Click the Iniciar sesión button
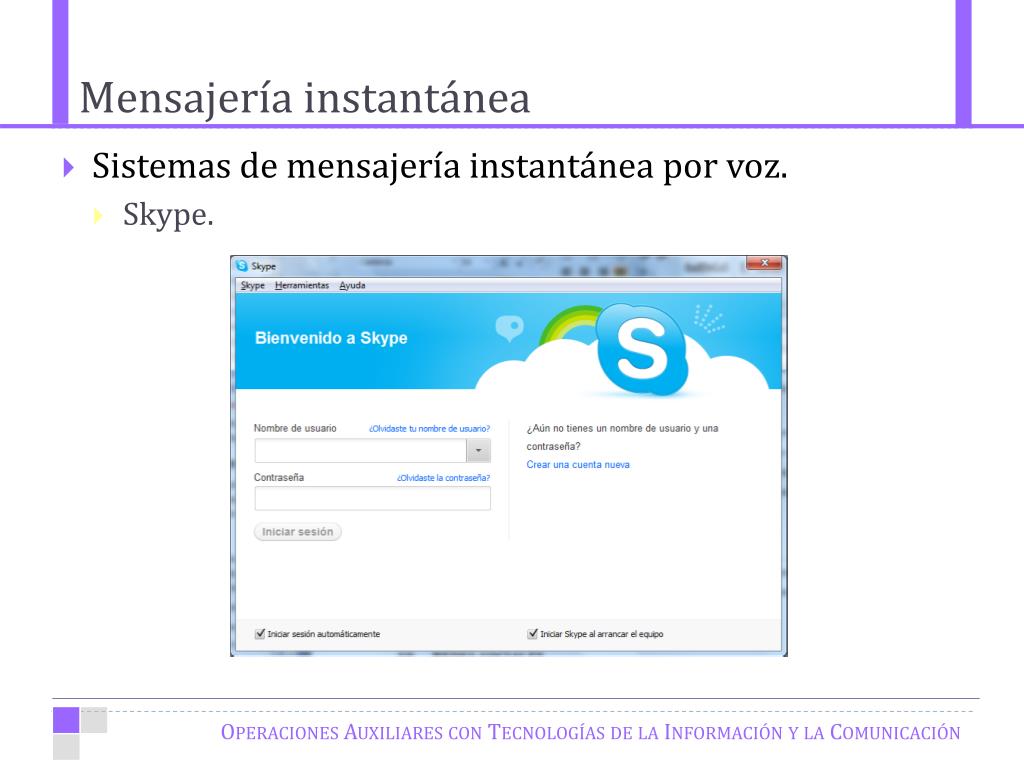The image size is (1024, 768). [x=298, y=532]
